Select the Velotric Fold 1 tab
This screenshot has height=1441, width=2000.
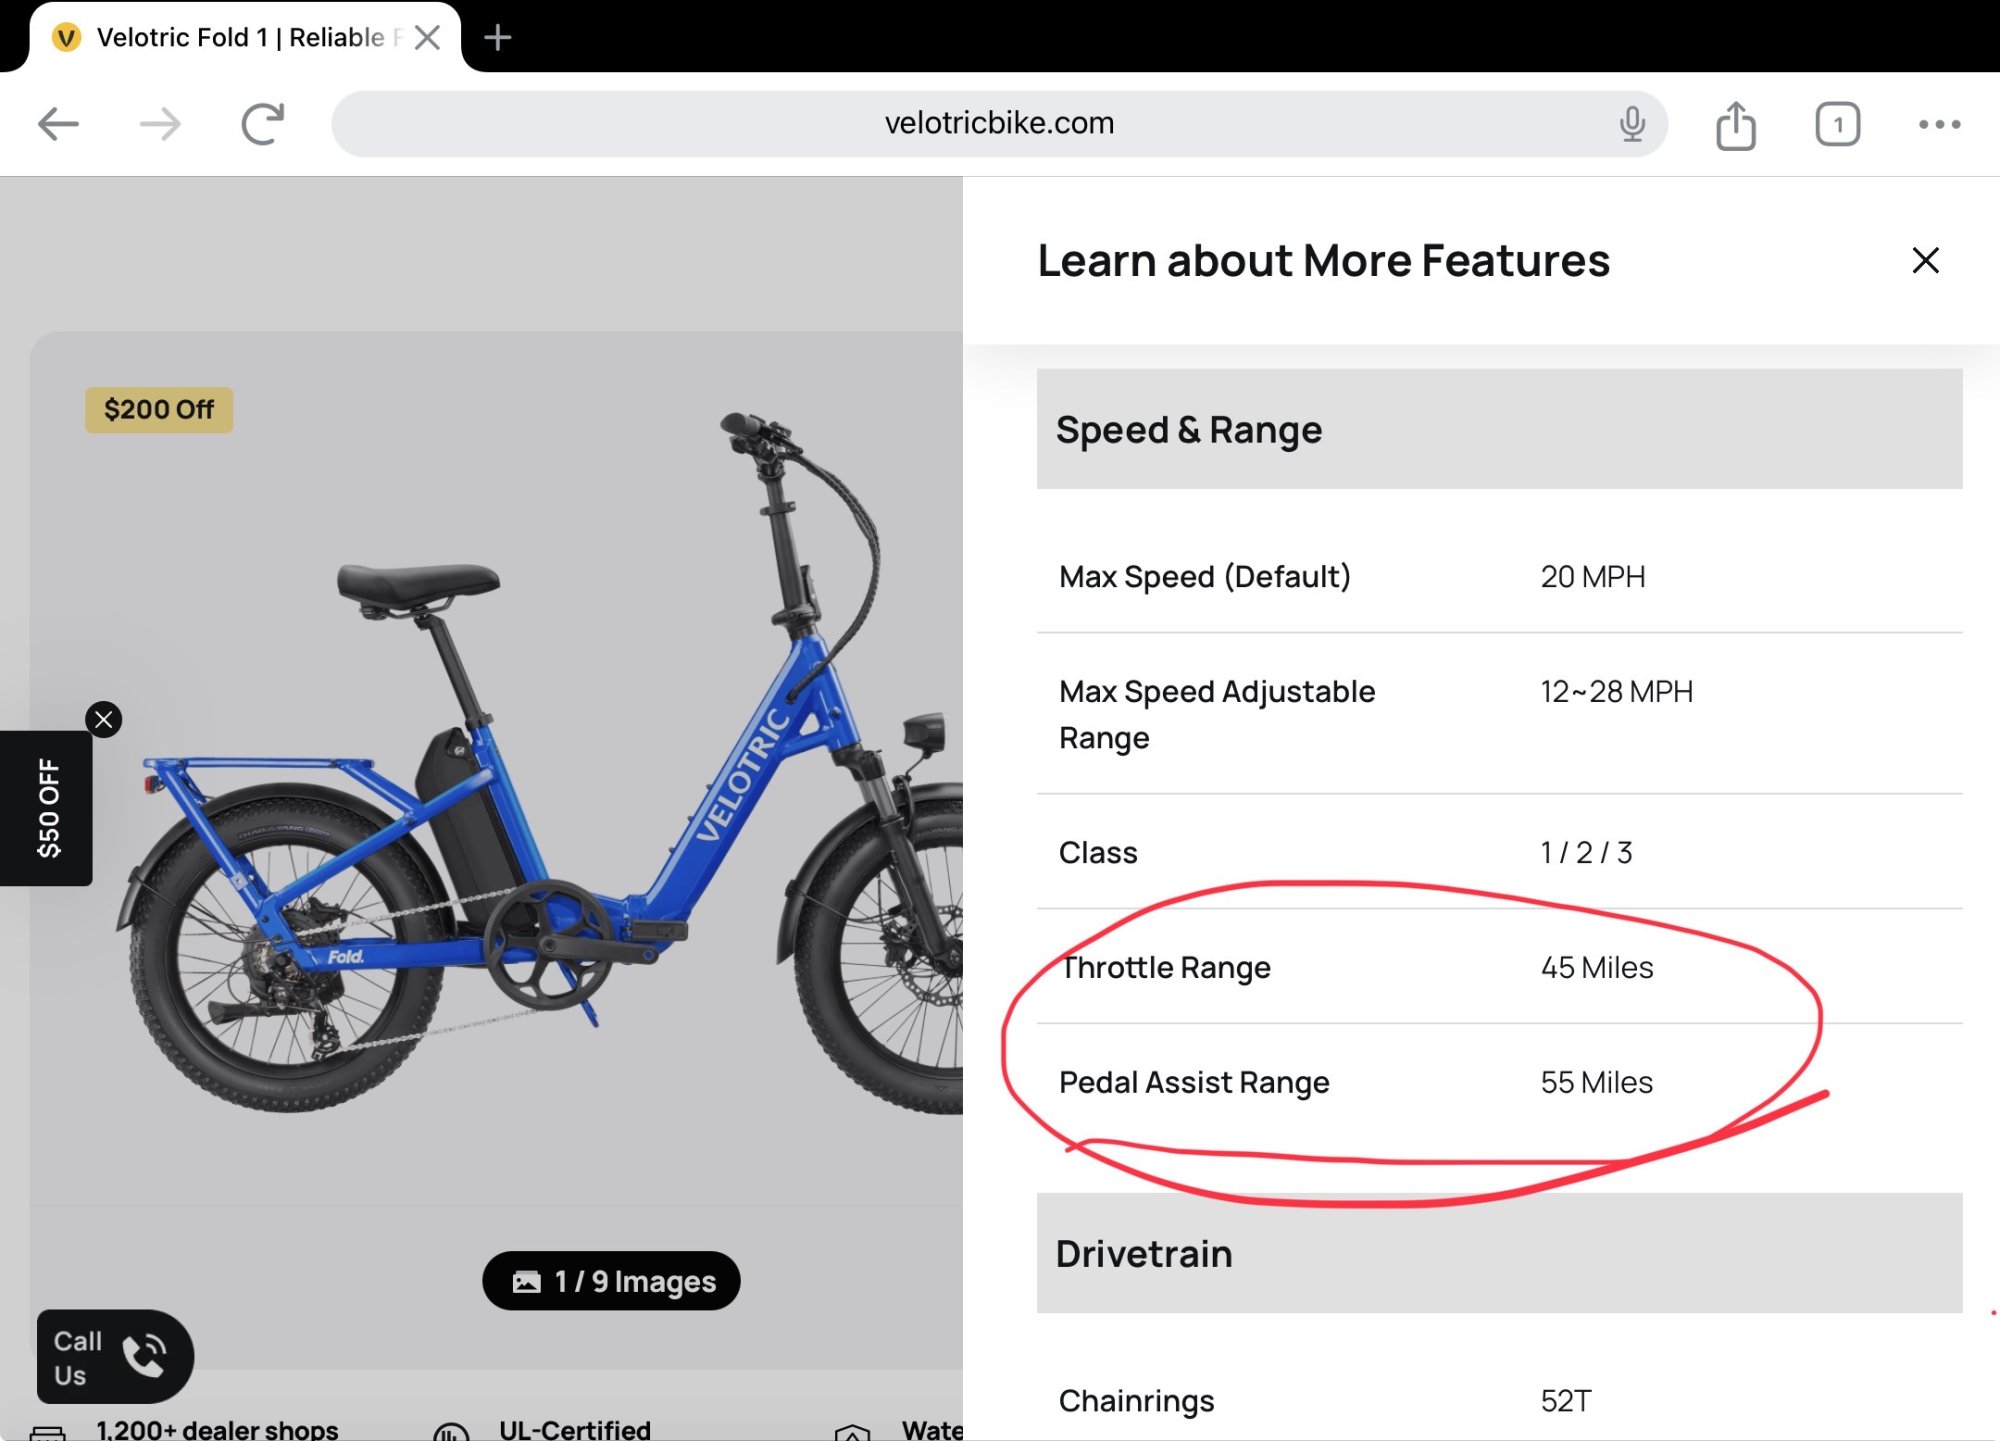click(240, 38)
